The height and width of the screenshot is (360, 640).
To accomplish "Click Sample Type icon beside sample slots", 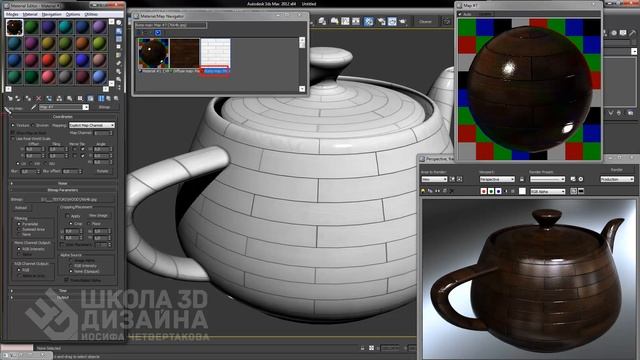I will [x=119, y=22].
